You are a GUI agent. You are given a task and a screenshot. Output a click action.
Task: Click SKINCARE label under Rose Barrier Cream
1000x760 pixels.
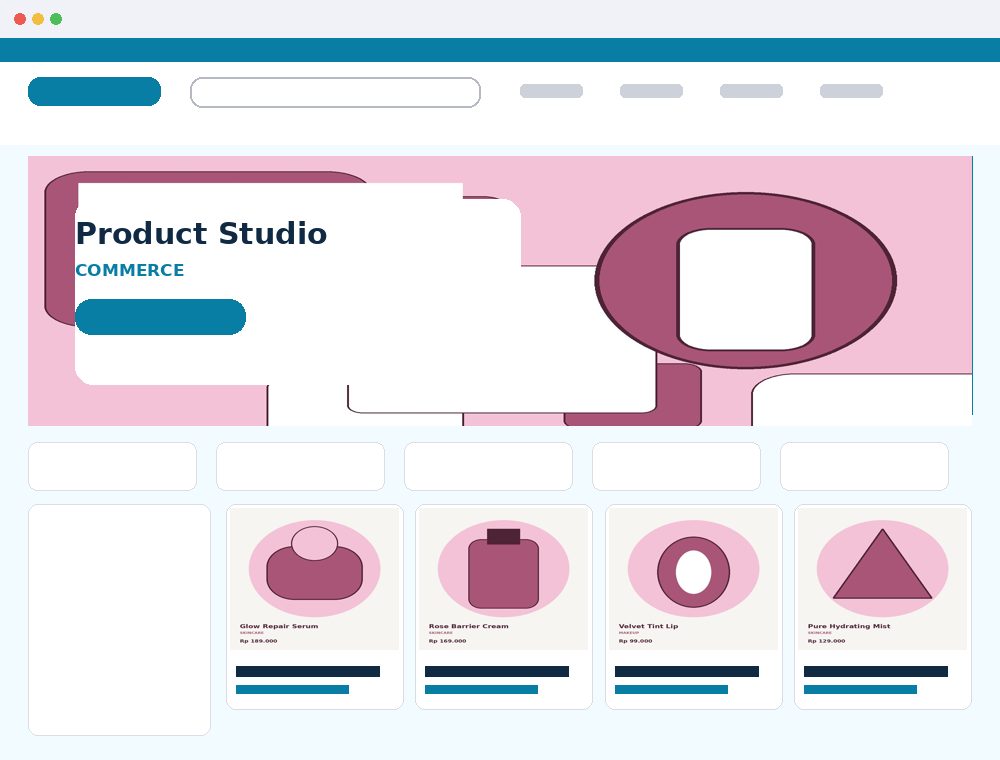pyautogui.click(x=441, y=633)
